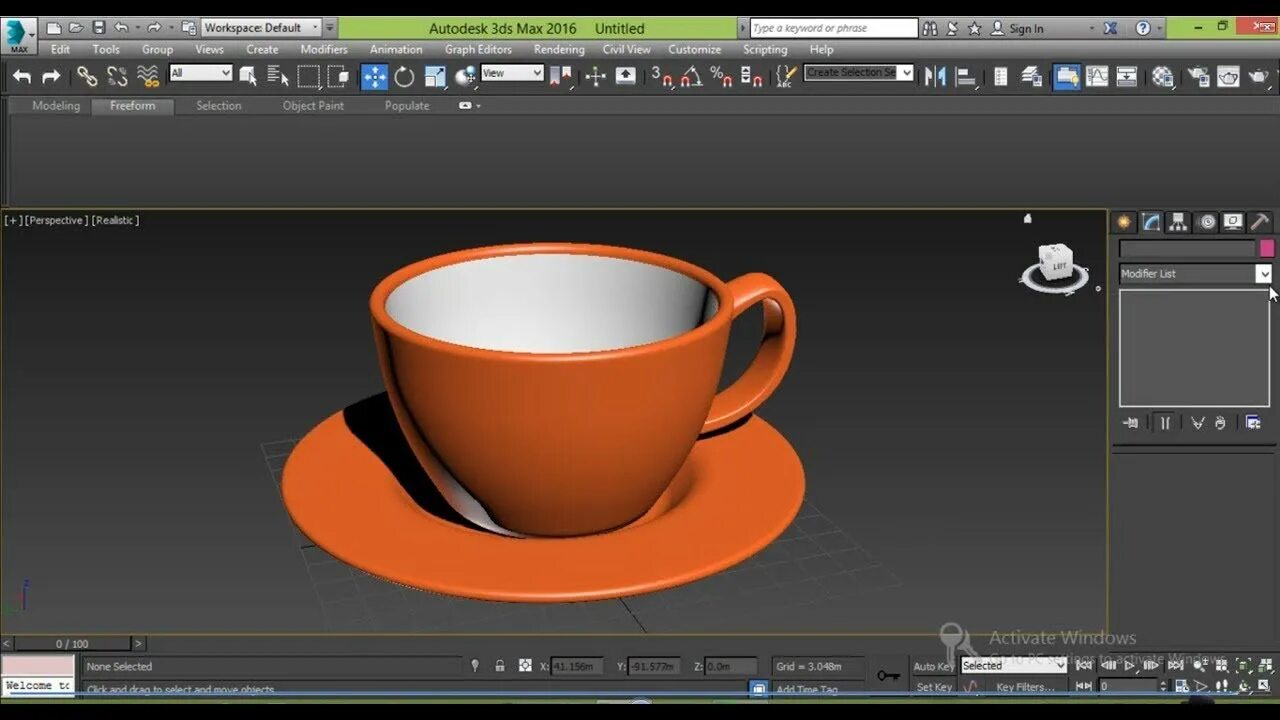Open the Mirror tool

point(935,76)
